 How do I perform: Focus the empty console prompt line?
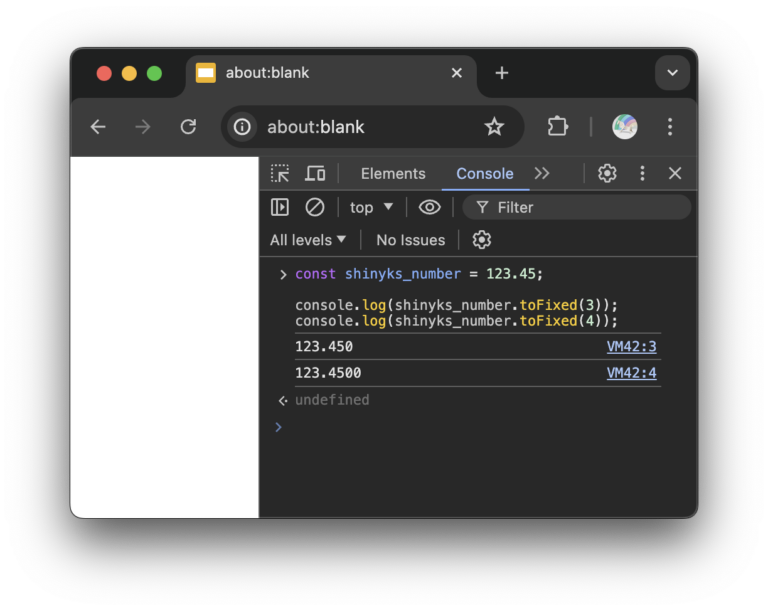(x=478, y=427)
